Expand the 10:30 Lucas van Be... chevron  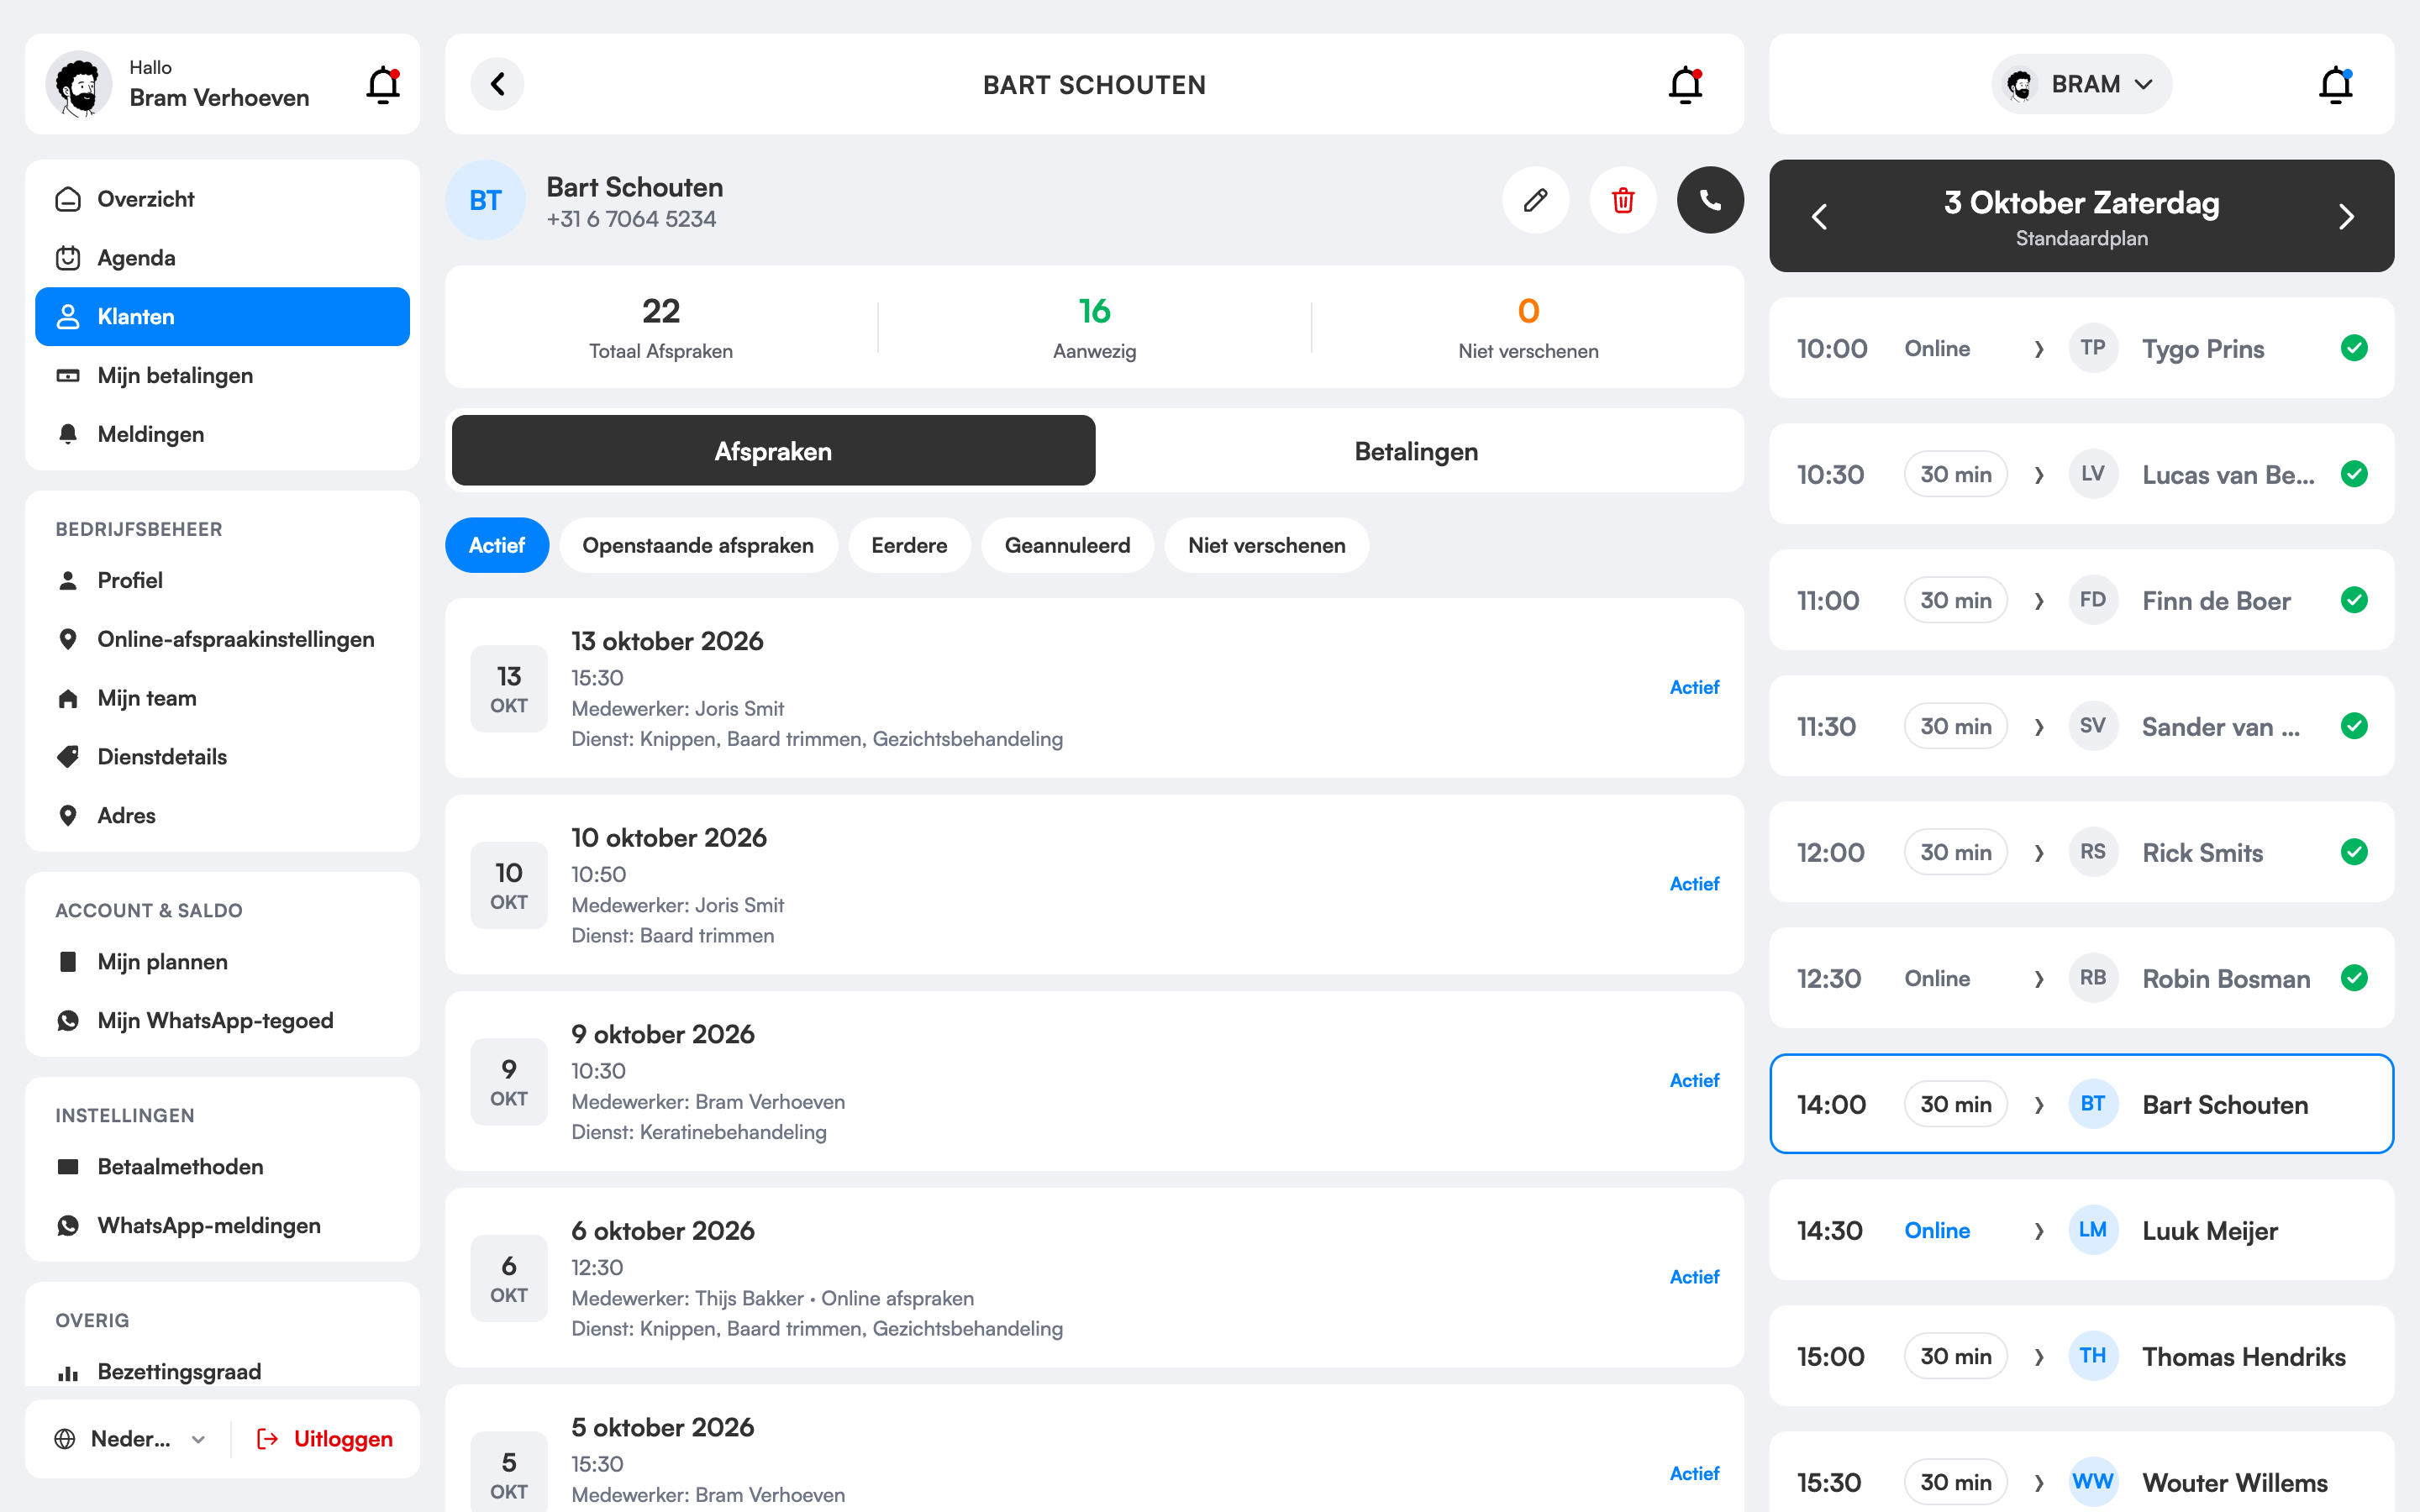(2038, 475)
